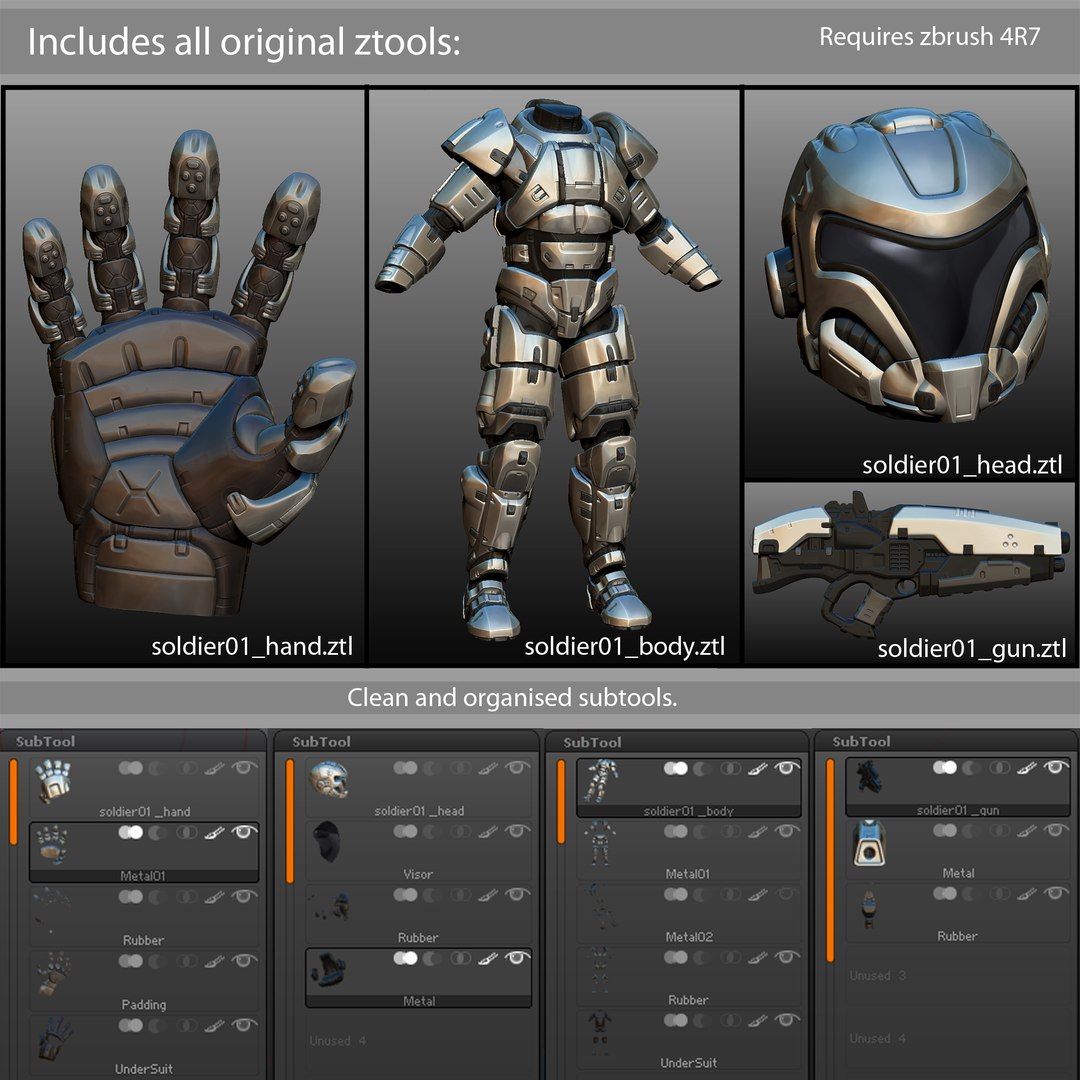This screenshot has height=1080, width=1080.
Task: Select body panel UnderSuit subtool row
Action: point(689,1040)
